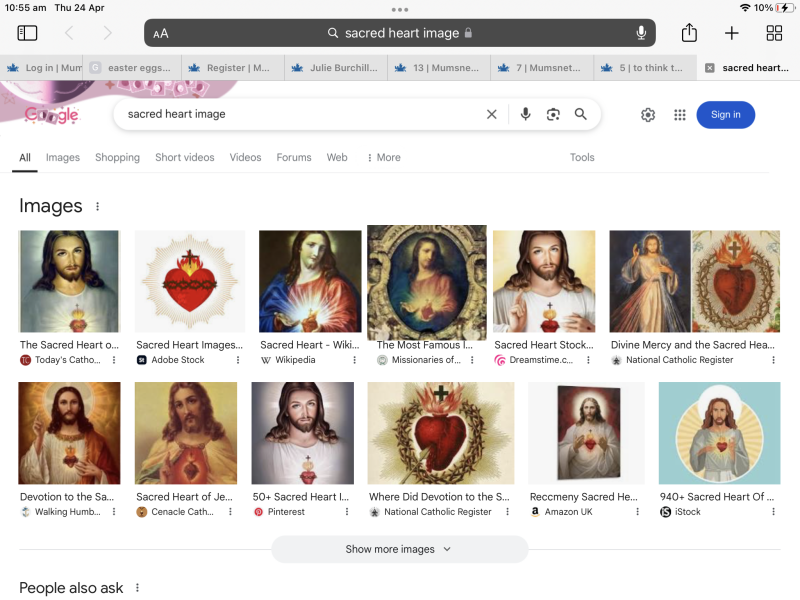Open options for Today's Catholic result
800x600 pixels.
tap(114, 360)
